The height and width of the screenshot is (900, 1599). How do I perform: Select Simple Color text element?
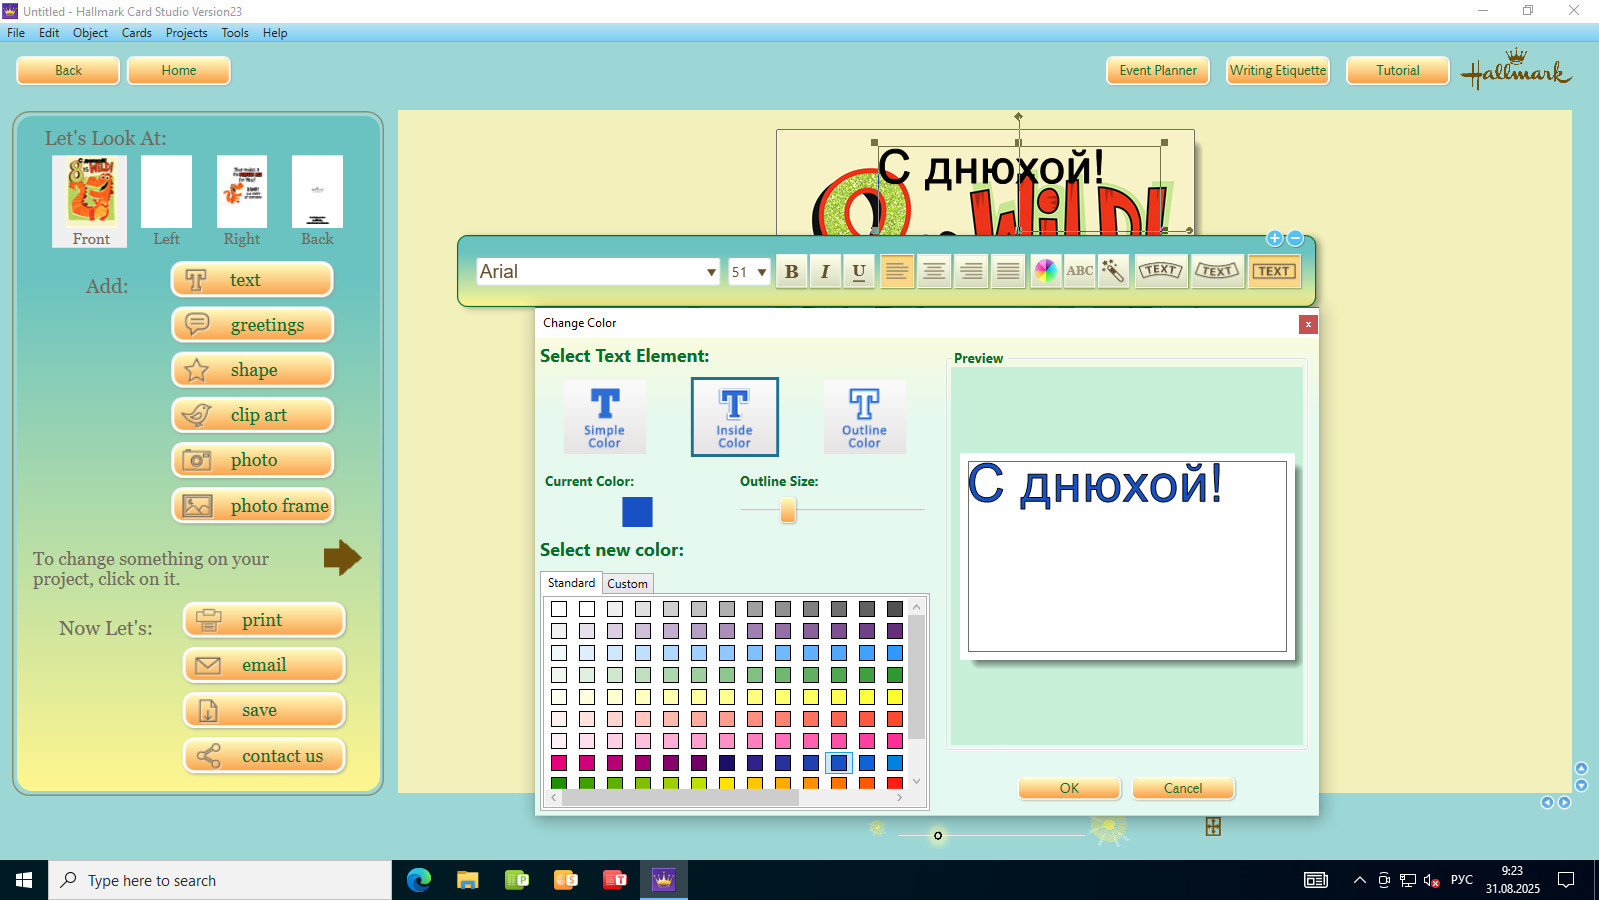pos(604,417)
